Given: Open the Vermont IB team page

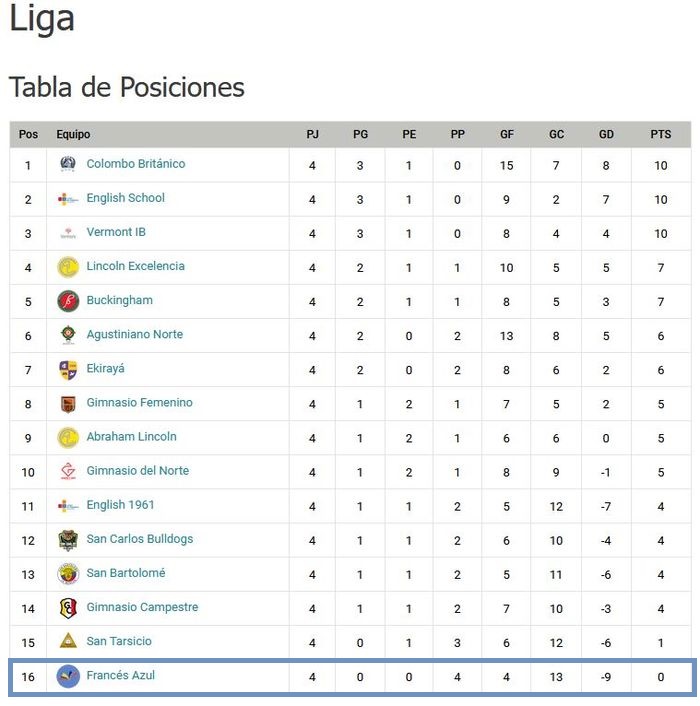Looking at the screenshot, I should pyautogui.click(x=116, y=232).
